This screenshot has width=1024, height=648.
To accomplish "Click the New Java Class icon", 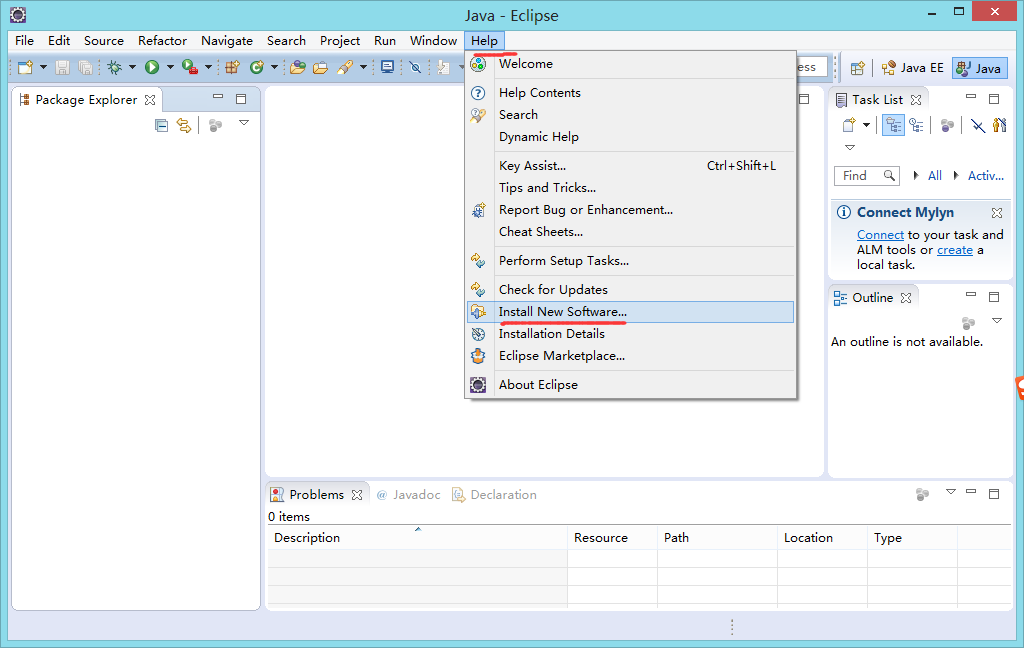I will 257,67.
